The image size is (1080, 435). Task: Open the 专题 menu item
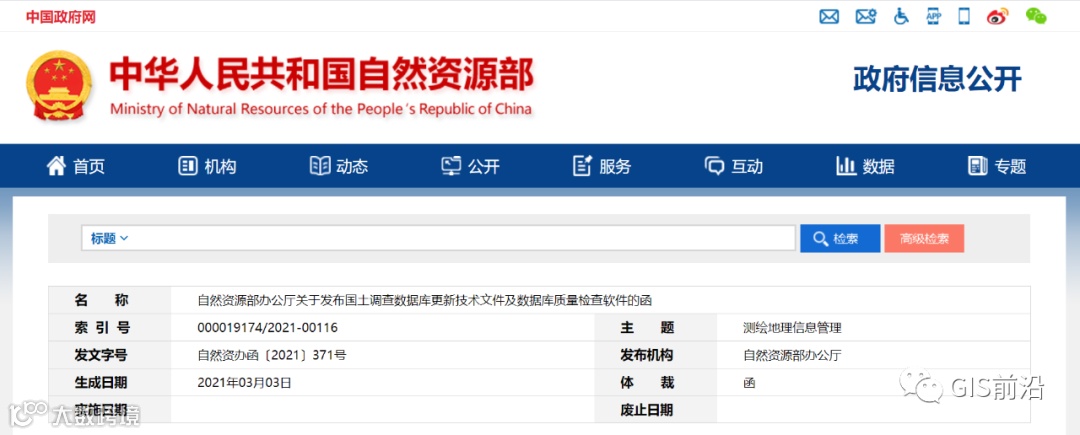[x=1010, y=166]
